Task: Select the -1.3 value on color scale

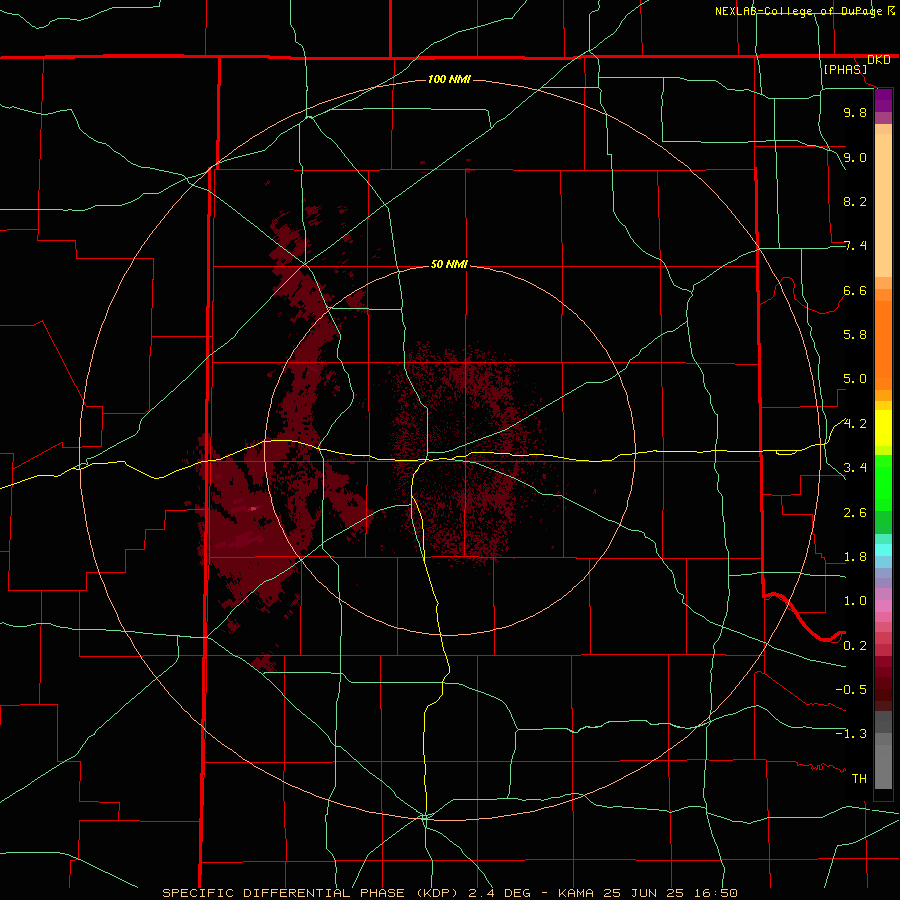Action: click(851, 734)
